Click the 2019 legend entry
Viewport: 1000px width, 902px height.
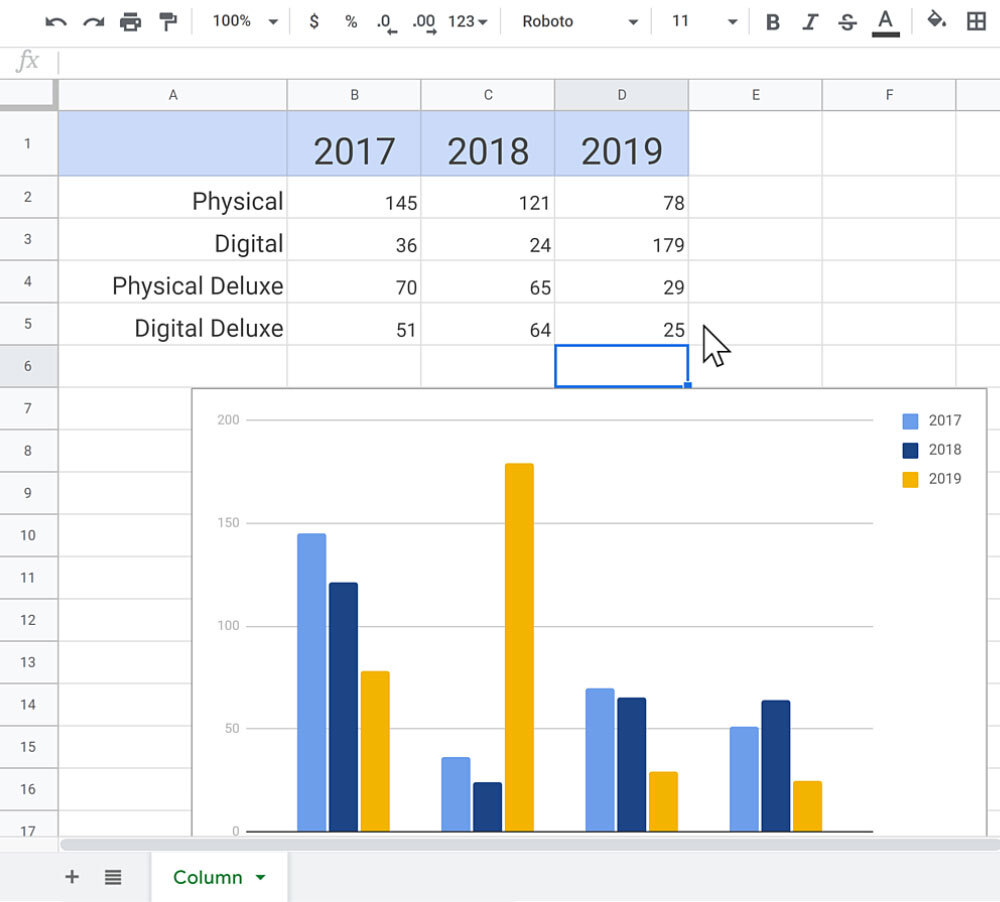[x=932, y=479]
